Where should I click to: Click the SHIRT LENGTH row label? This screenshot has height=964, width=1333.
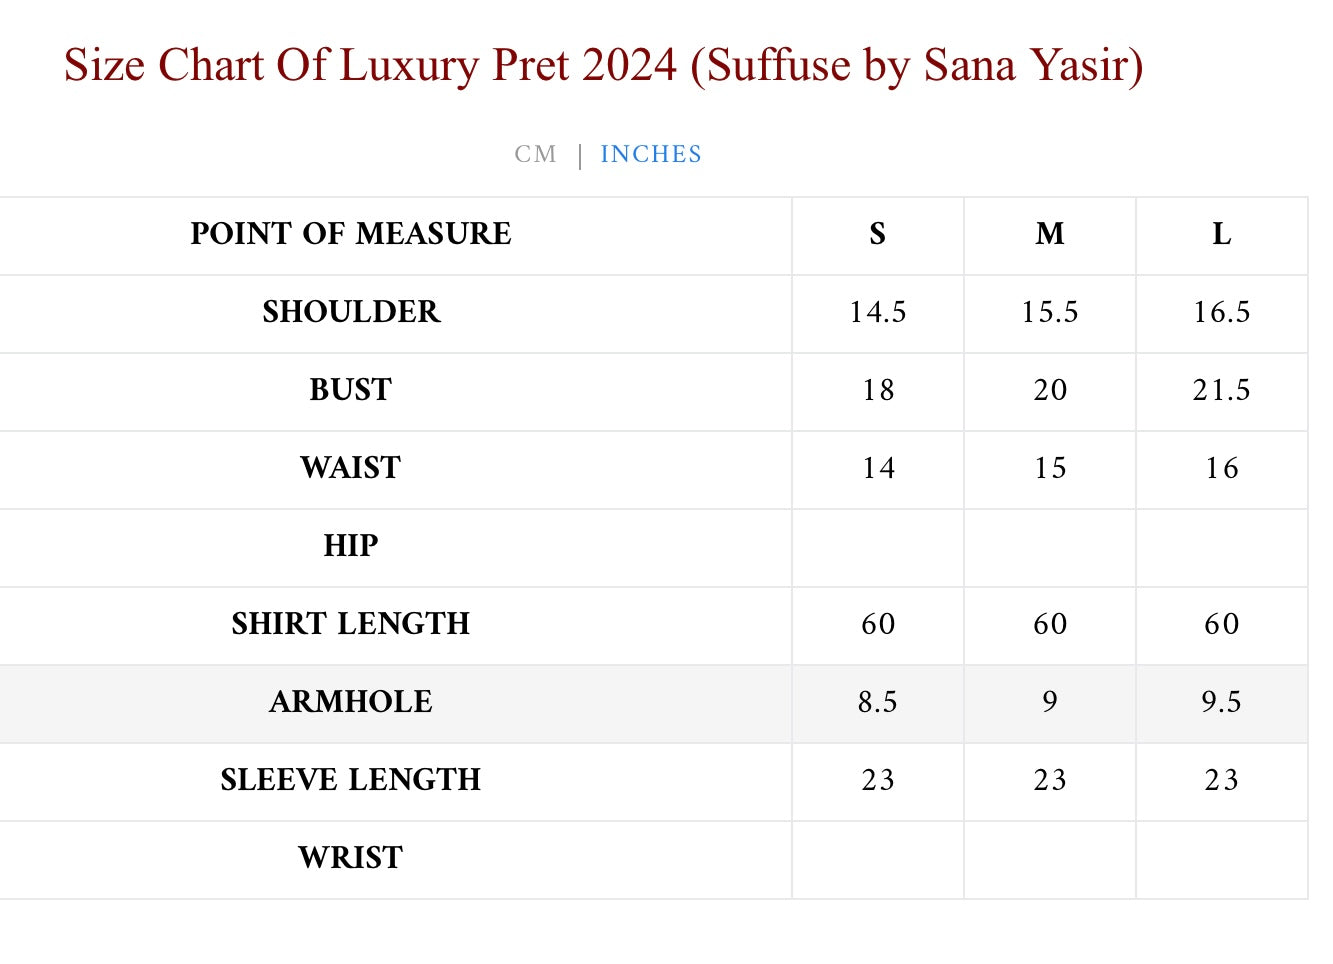351,624
